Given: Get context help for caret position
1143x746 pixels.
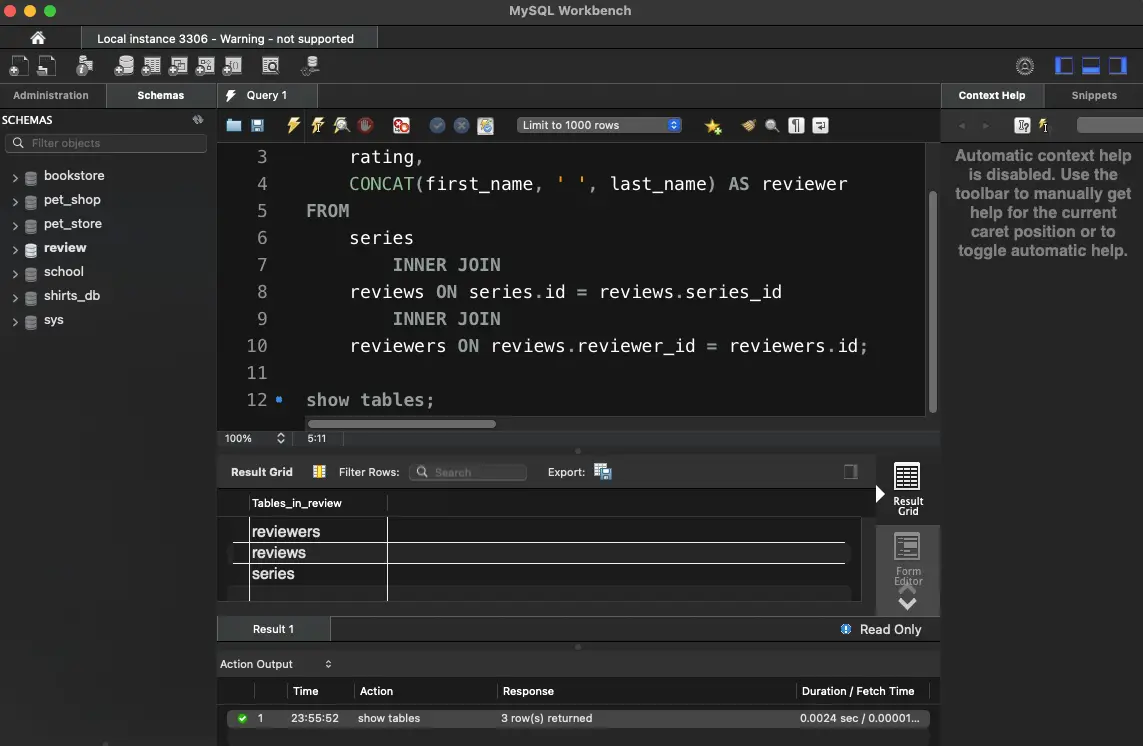Looking at the screenshot, I should tap(1022, 125).
